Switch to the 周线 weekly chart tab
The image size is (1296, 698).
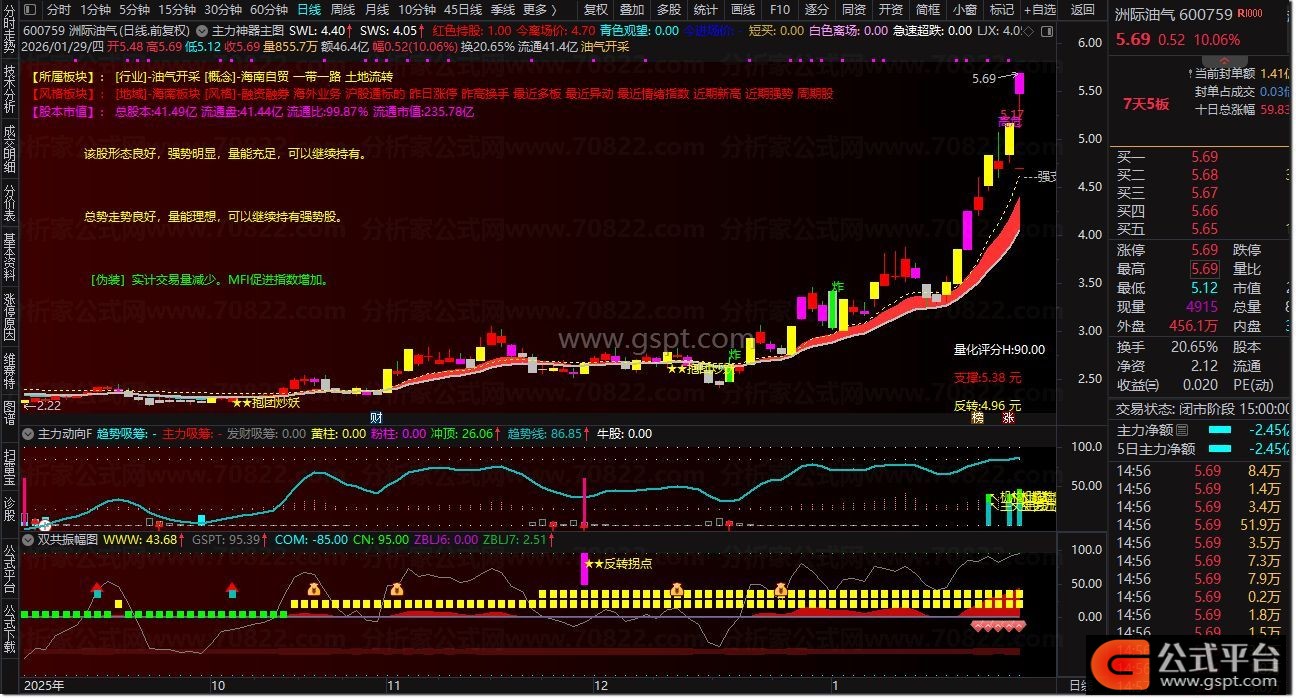343,9
